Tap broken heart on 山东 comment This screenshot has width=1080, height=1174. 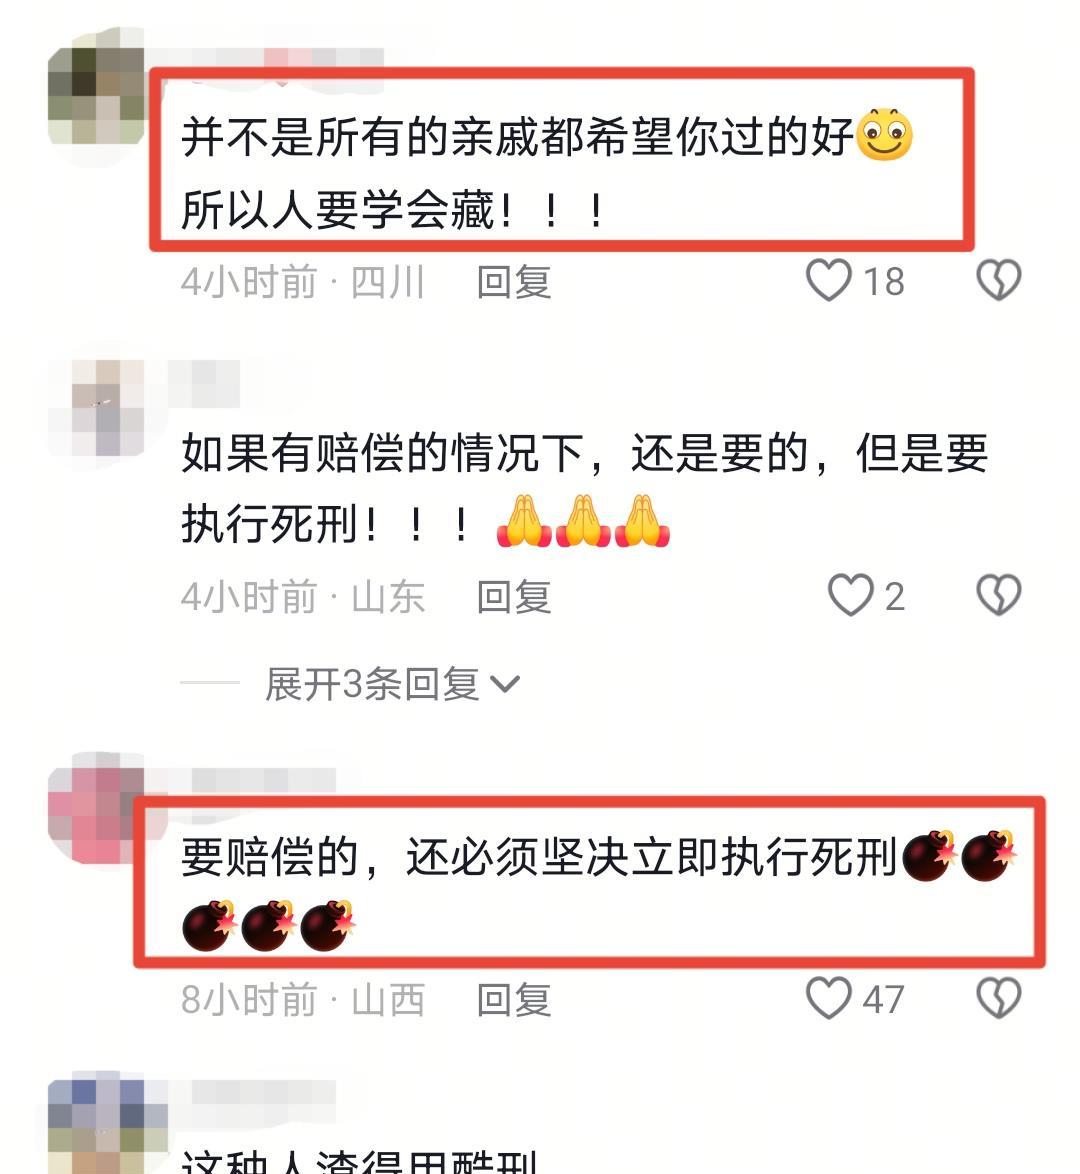click(998, 596)
